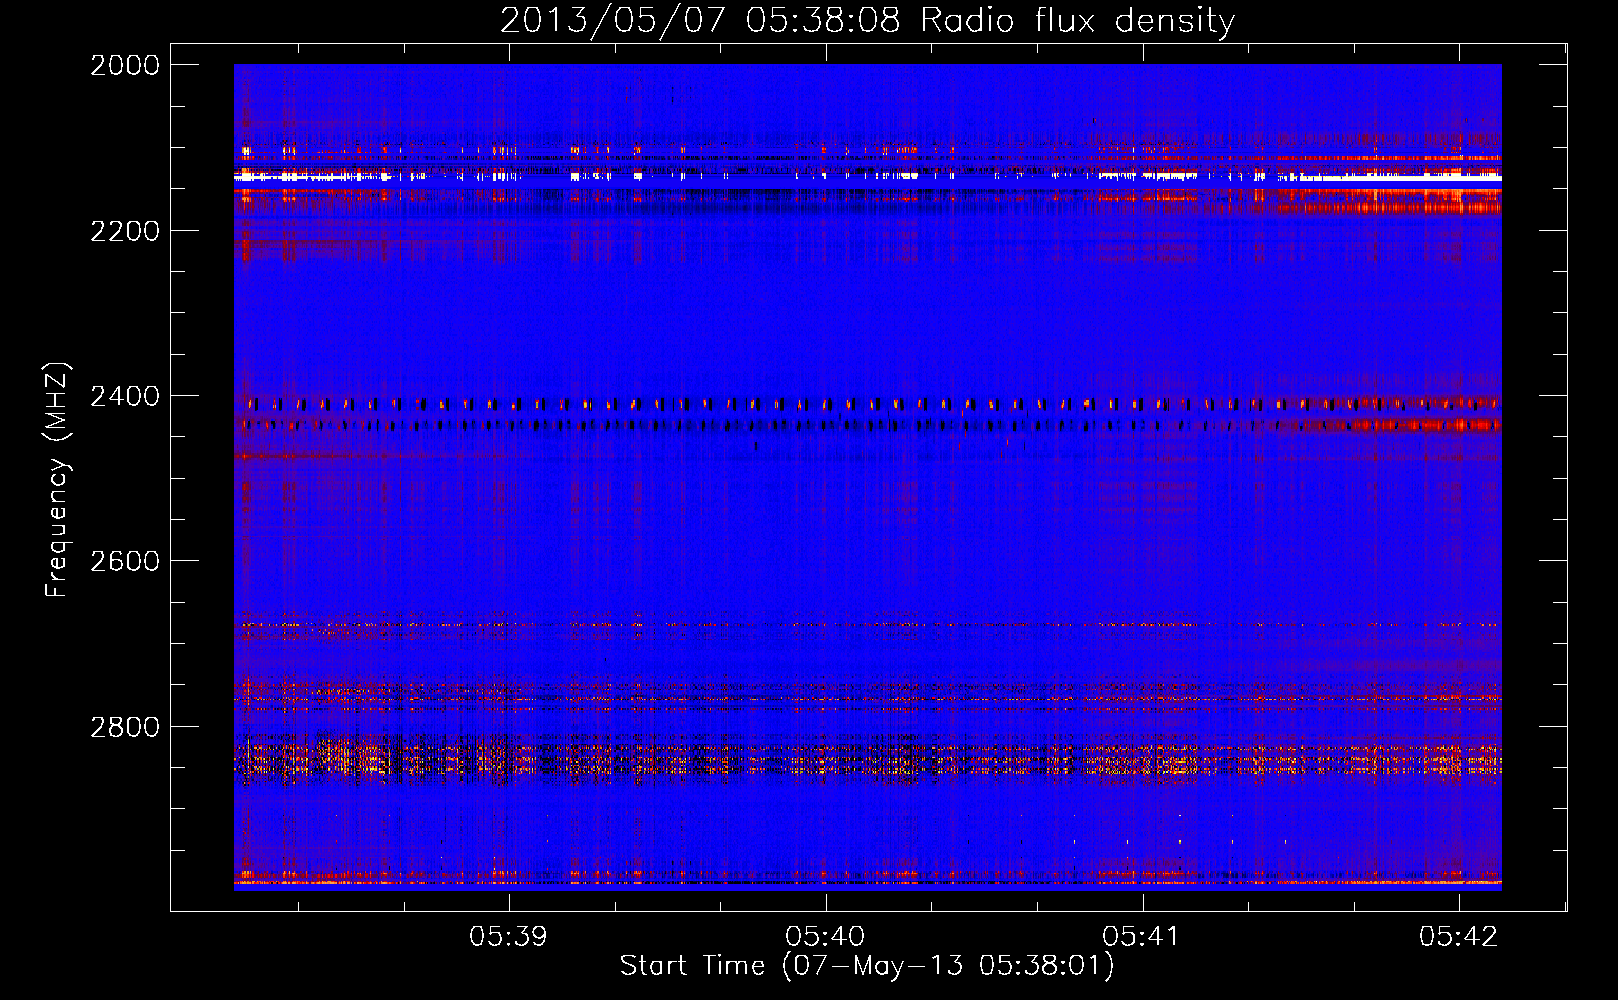The image size is (1618, 1000).
Task: Click the plot title "2013/05/07 05:38:08 Radio flux density"
Action: tap(867, 21)
